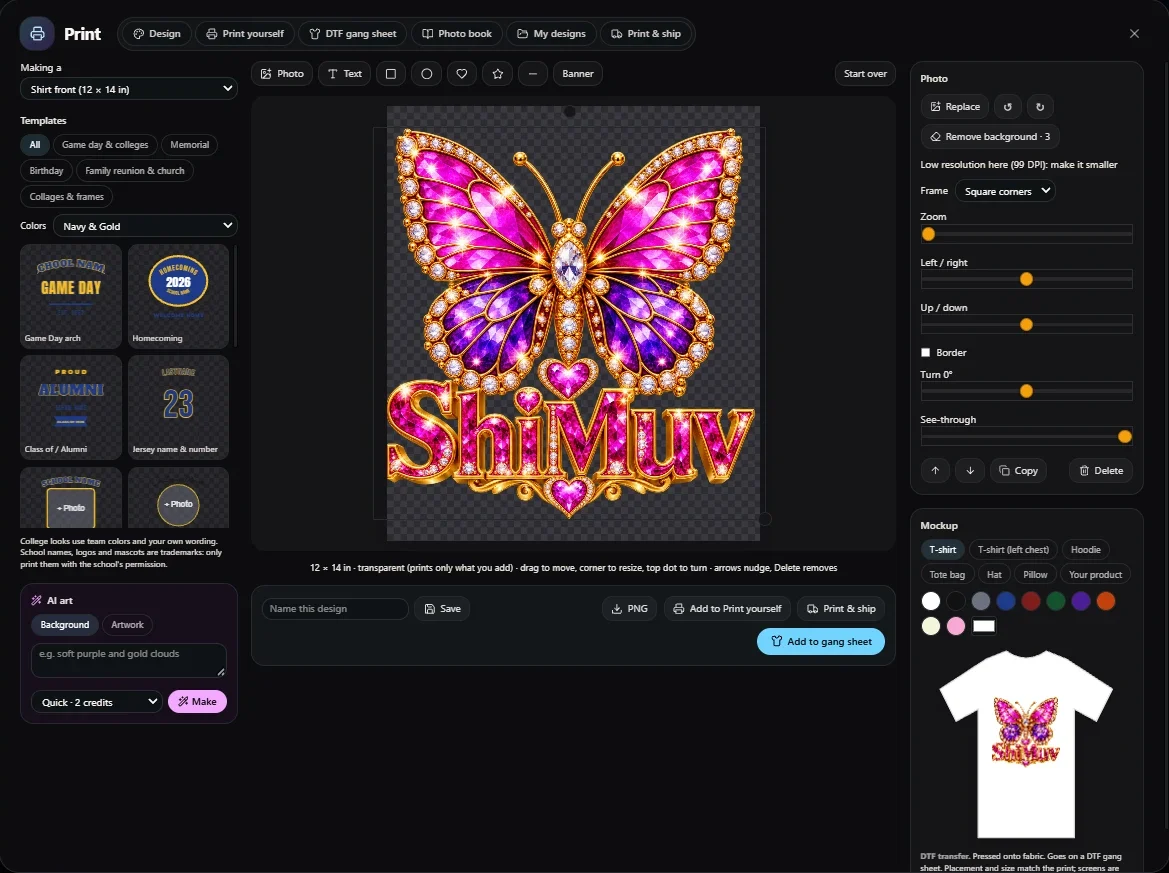Close the Print dialog
Screen dimensions: 1169x873
(x=1134, y=34)
